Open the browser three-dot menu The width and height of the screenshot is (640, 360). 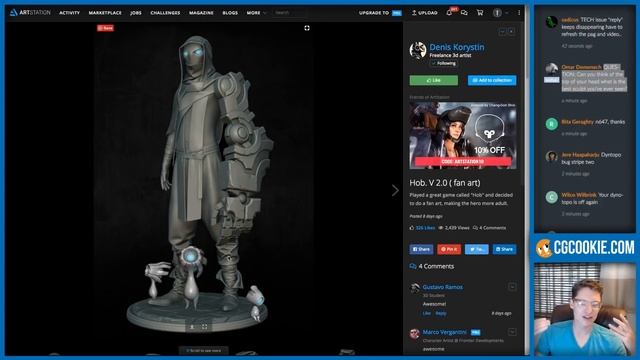point(519,13)
